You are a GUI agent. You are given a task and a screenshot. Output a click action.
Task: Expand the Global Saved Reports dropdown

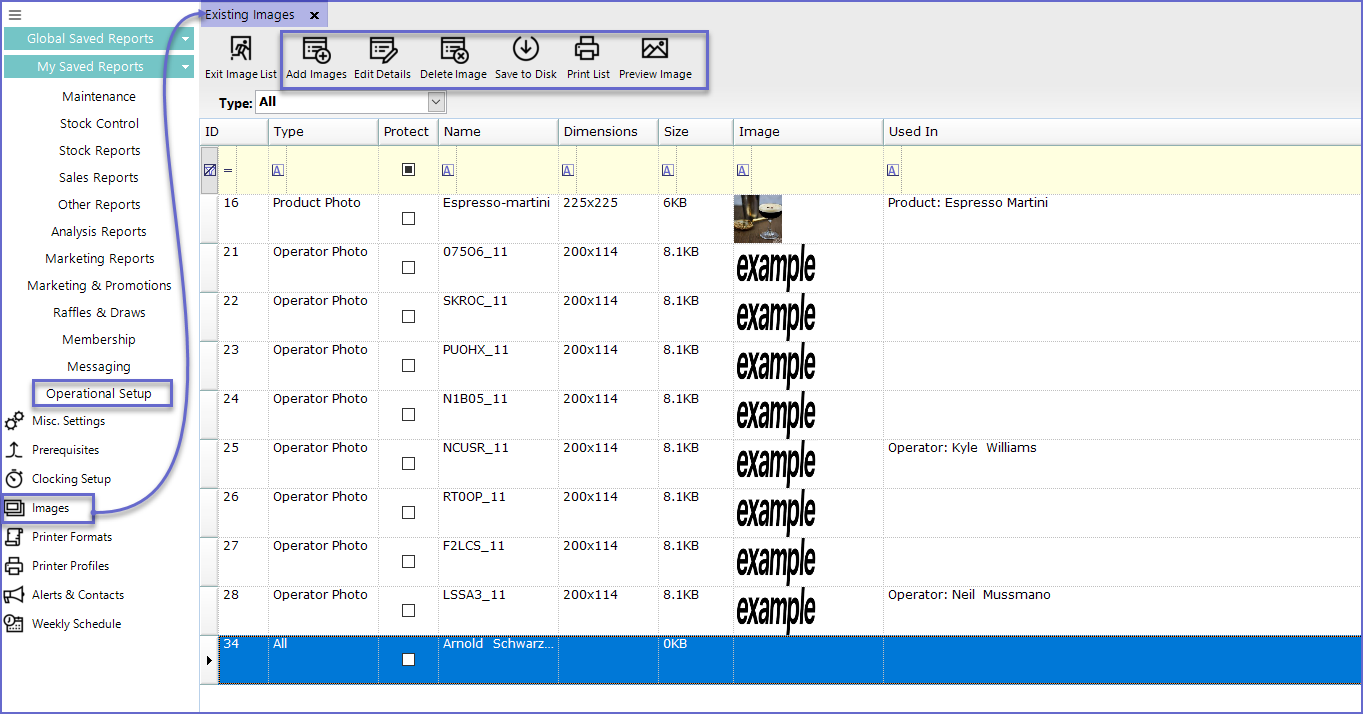[x=186, y=39]
